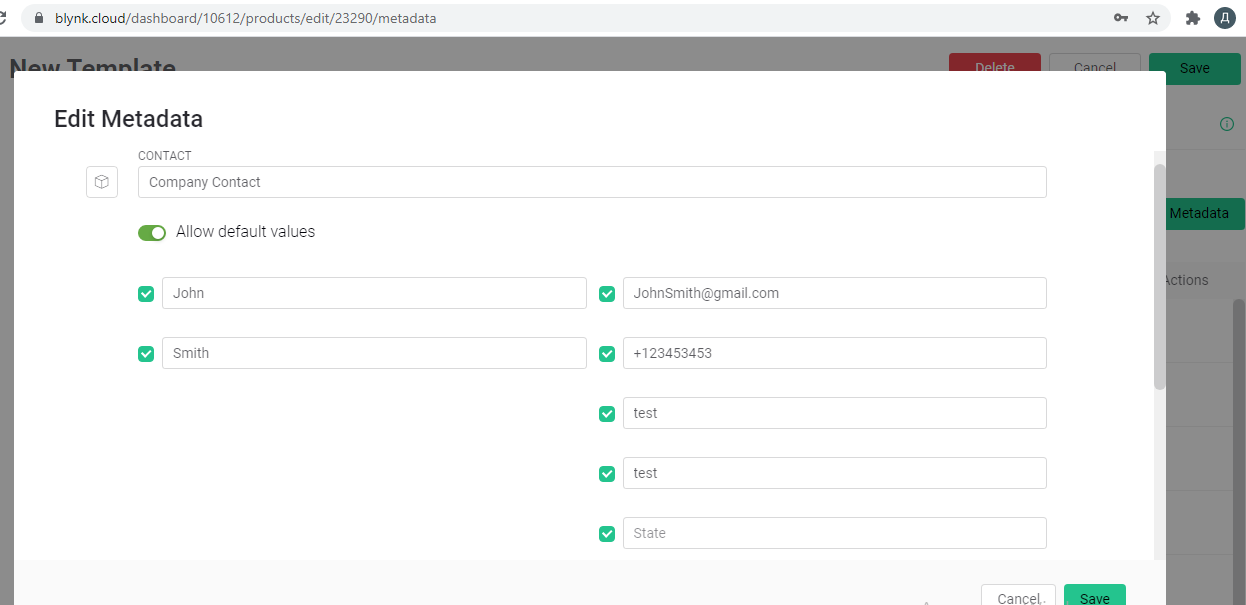Image resolution: width=1246 pixels, height=605 pixels.
Task: Focus the Company Contact name field
Action: pyautogui.click(x=592, y=182)
